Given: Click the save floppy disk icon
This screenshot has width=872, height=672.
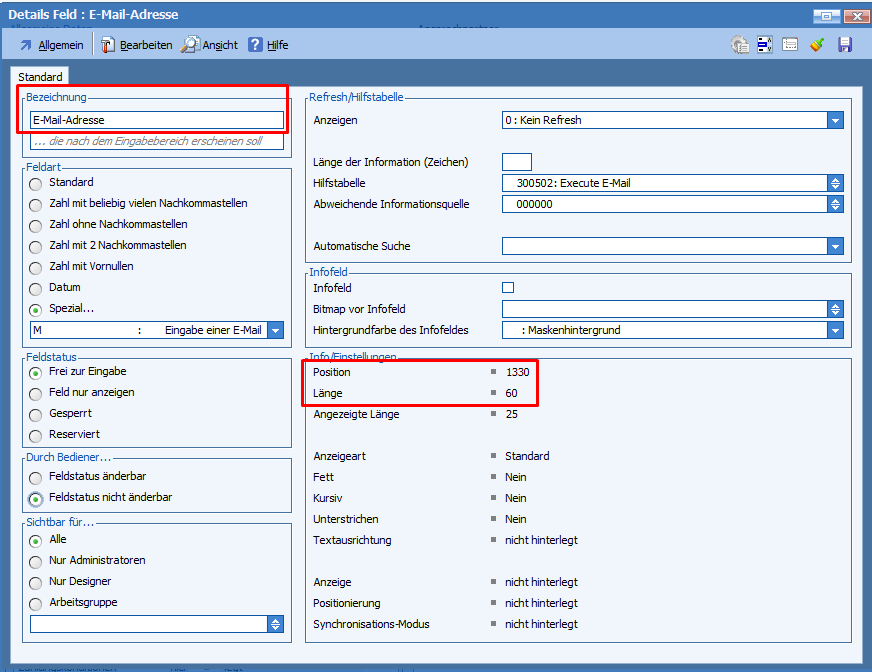Looking at the screenshot, I should point(844,45).
